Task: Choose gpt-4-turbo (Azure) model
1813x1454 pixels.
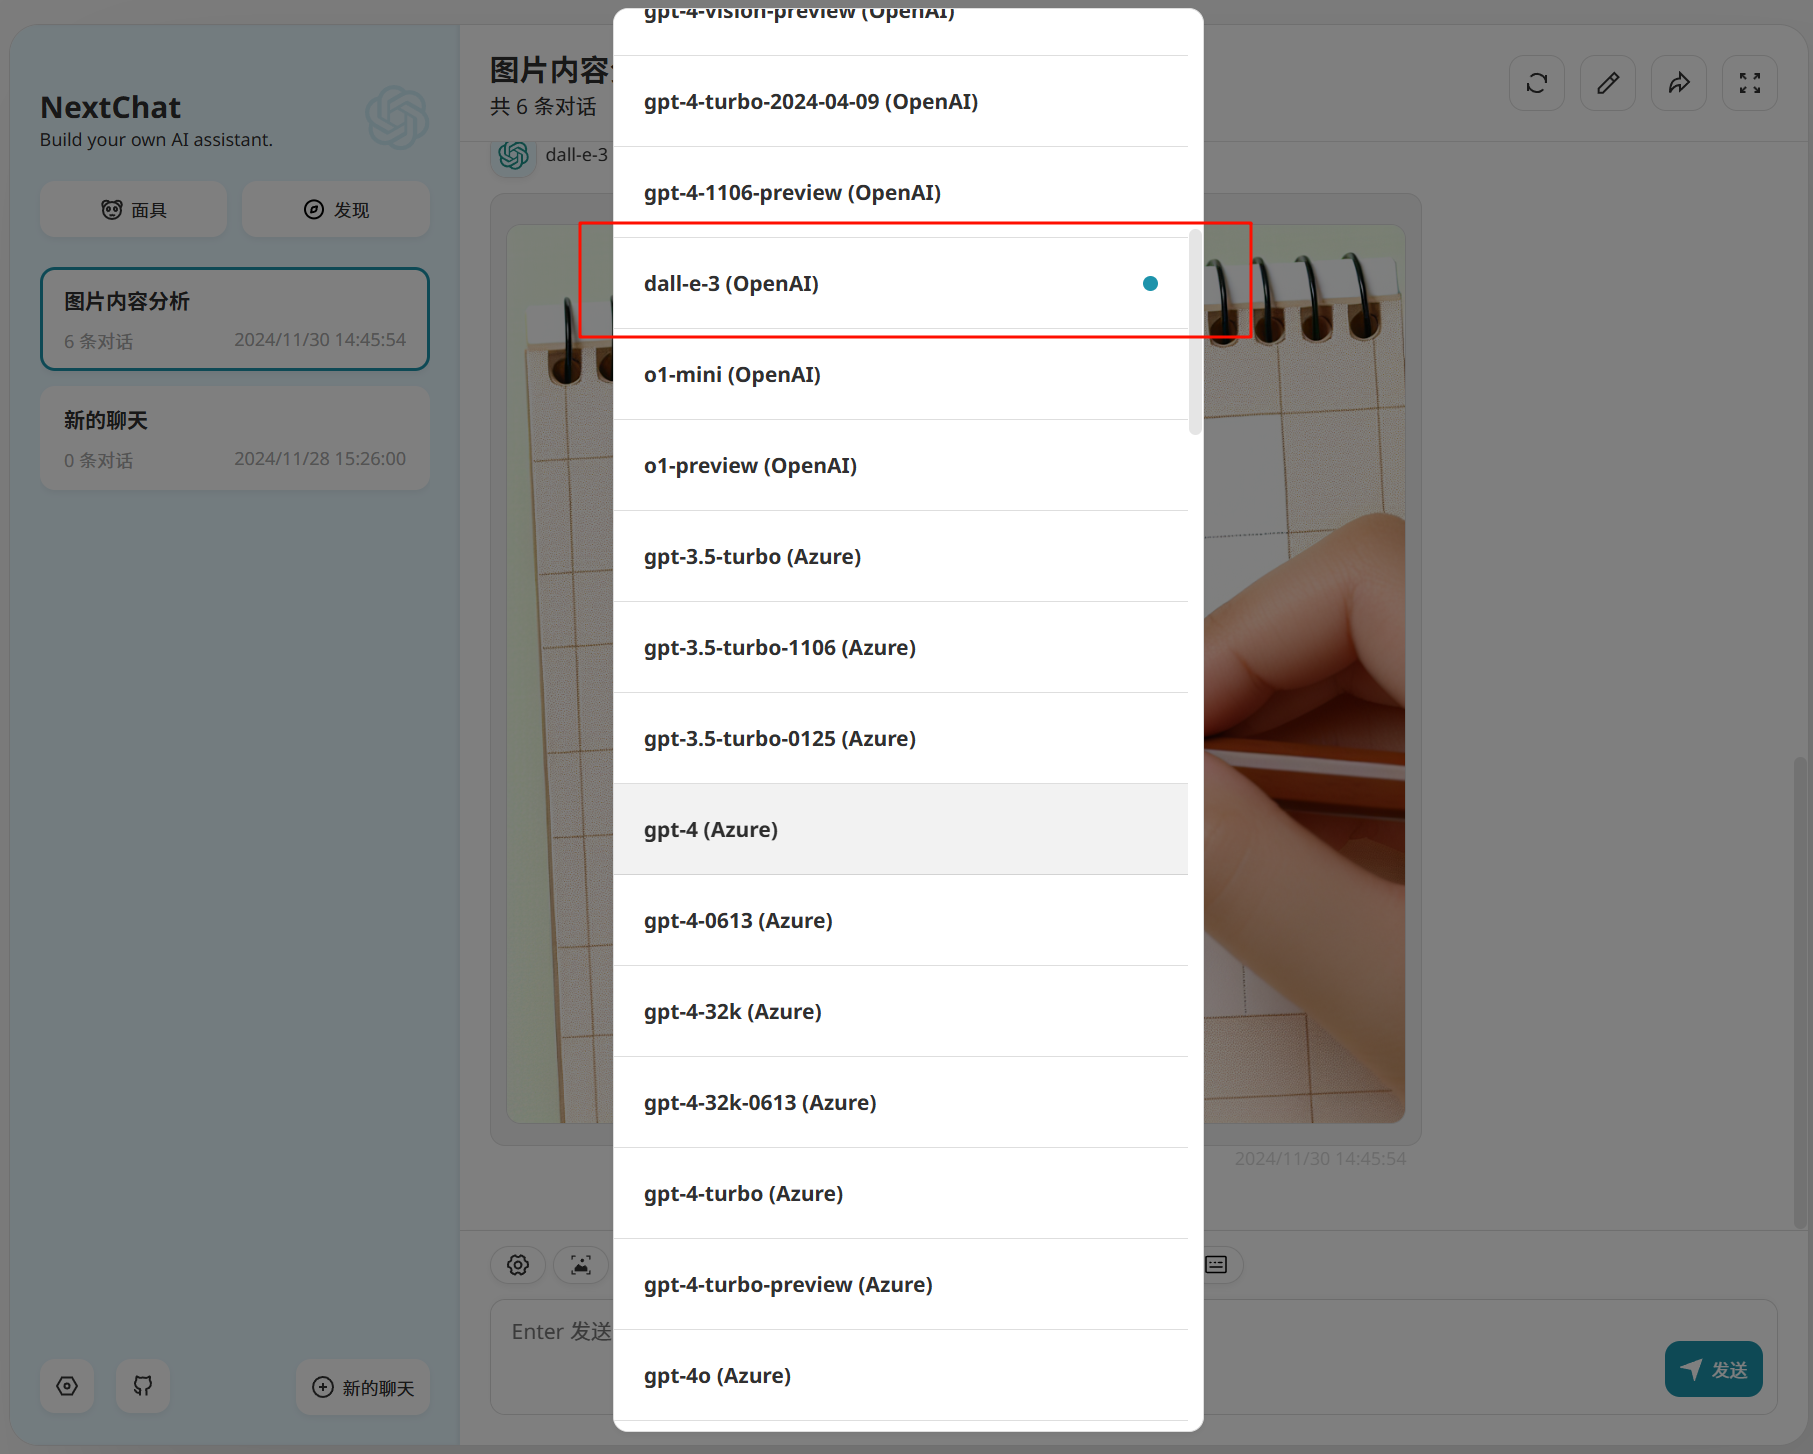Action: [x=901, y=1194]
